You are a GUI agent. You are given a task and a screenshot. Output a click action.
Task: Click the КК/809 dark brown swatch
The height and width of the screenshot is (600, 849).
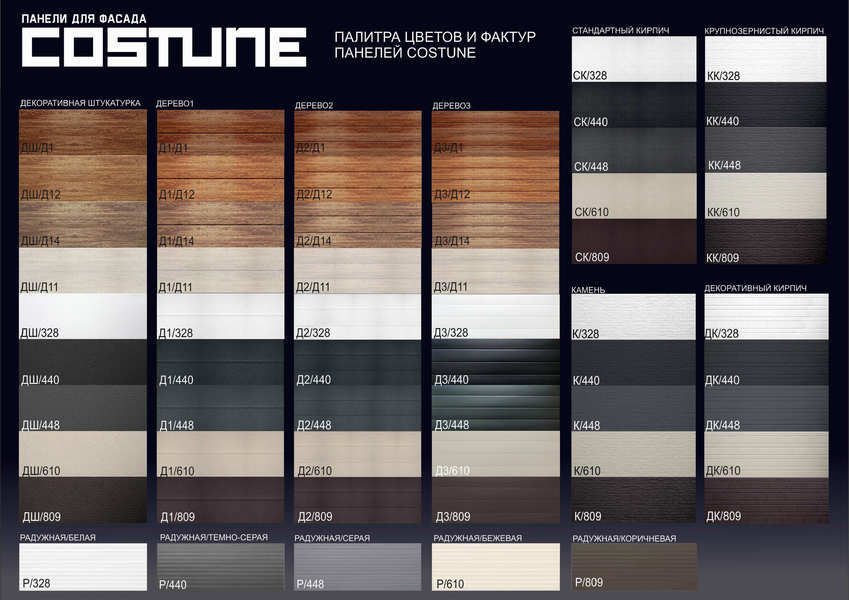(x=766, y=242)
